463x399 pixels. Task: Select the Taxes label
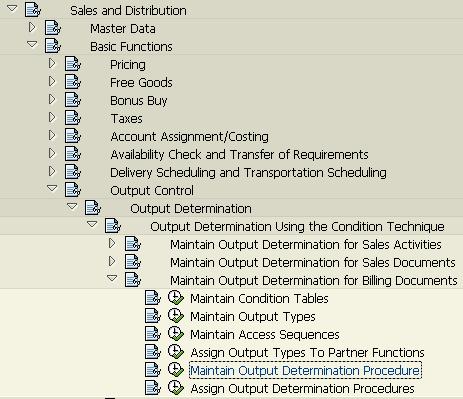(126, 119)
